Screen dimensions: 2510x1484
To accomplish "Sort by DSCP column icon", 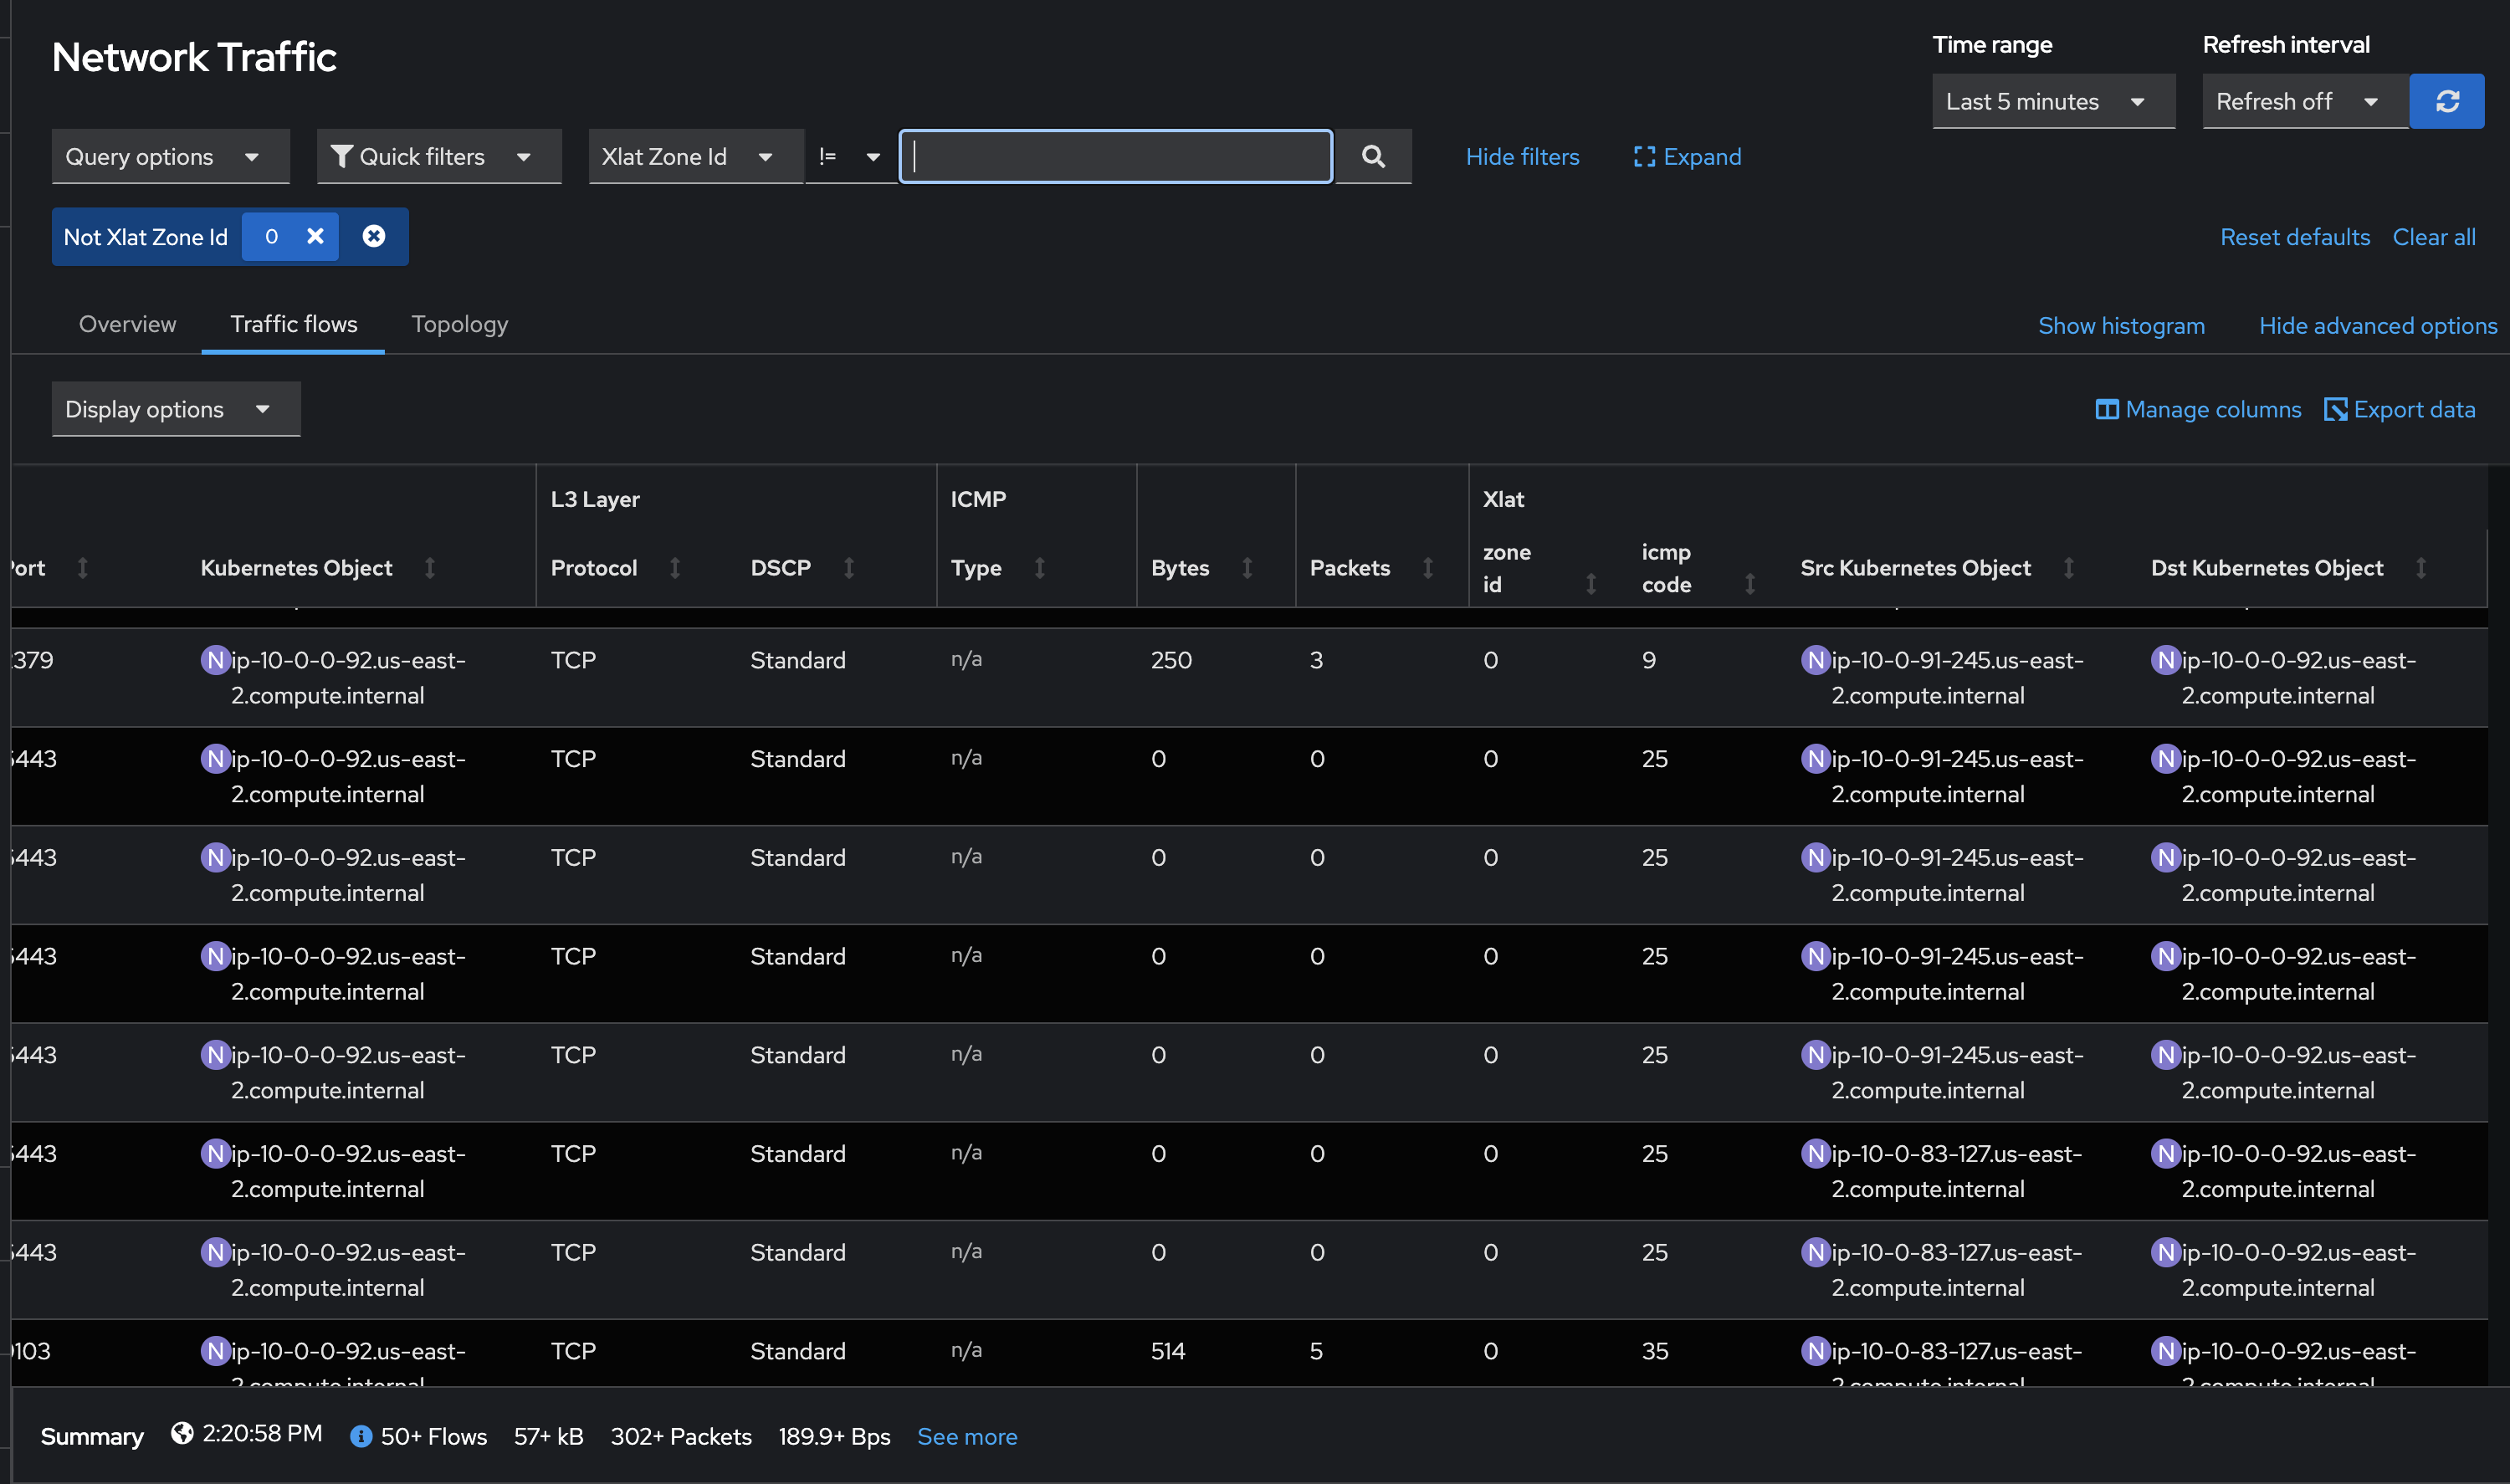I will 849,568.
